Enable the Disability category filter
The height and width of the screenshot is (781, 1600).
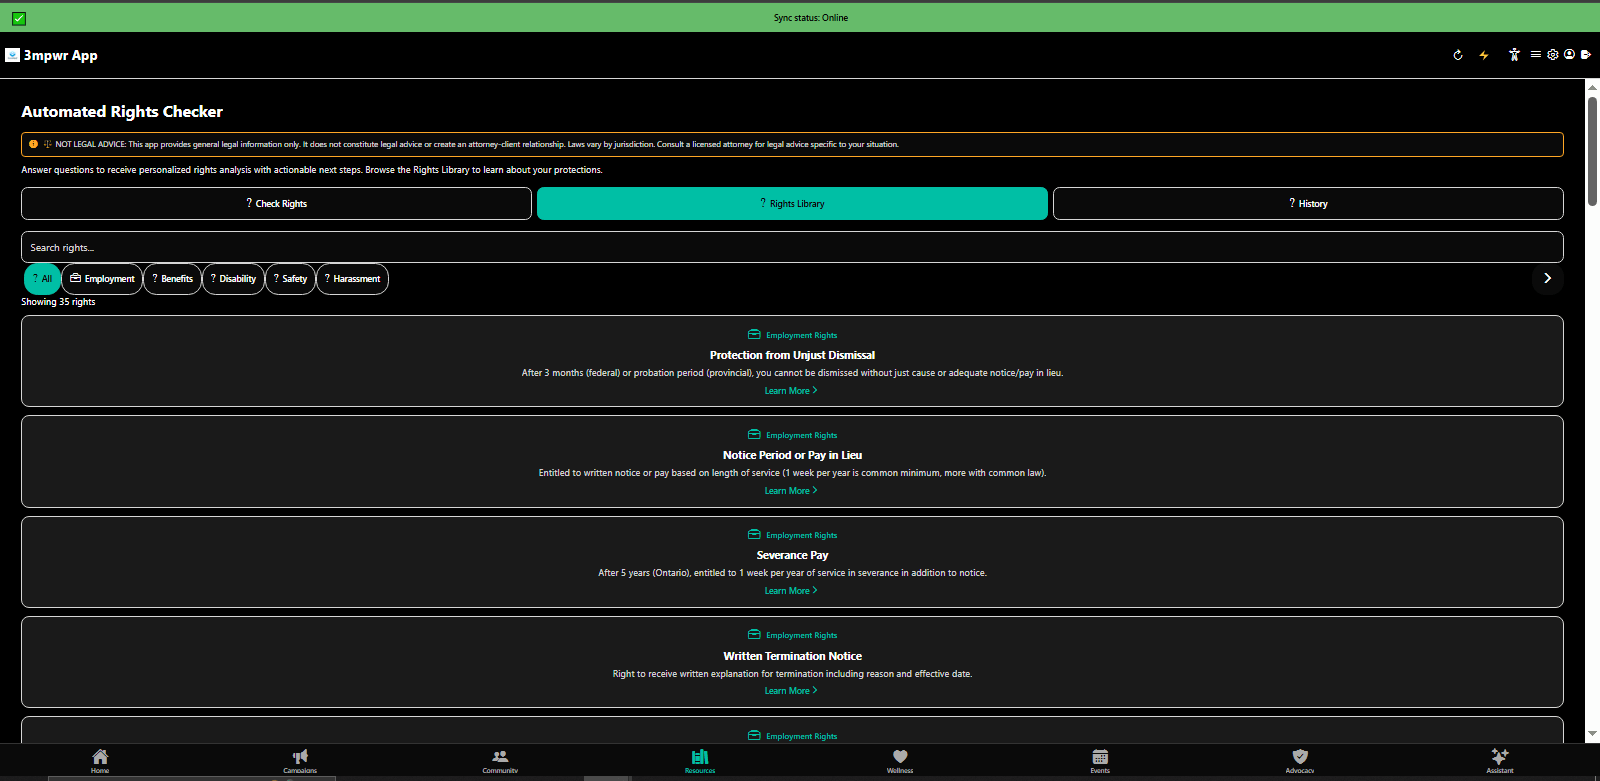pyautogui.click(x=233, y=279)
